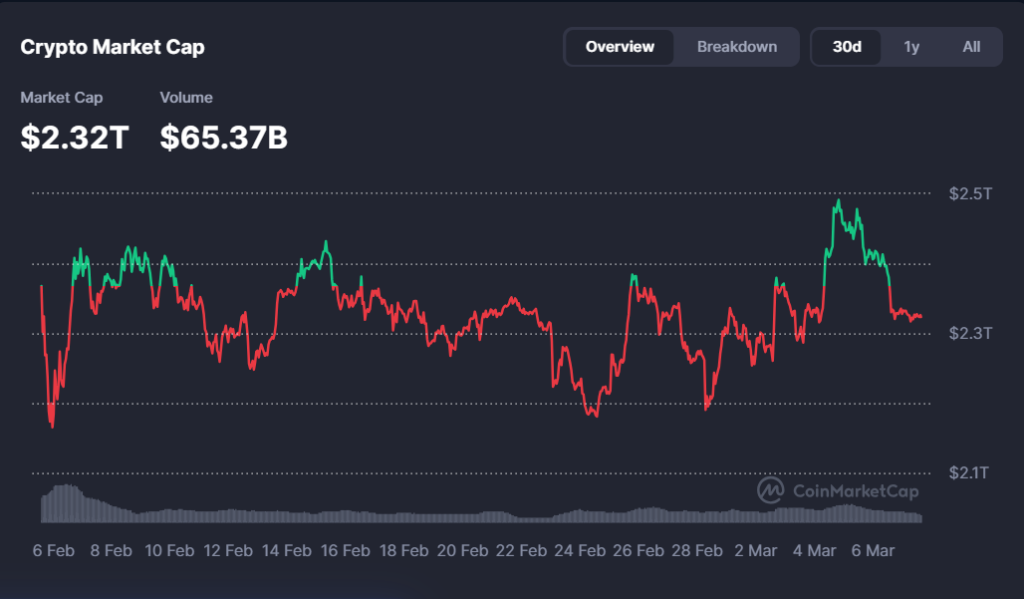Click the $2.1T axis label

coord(970,472)
